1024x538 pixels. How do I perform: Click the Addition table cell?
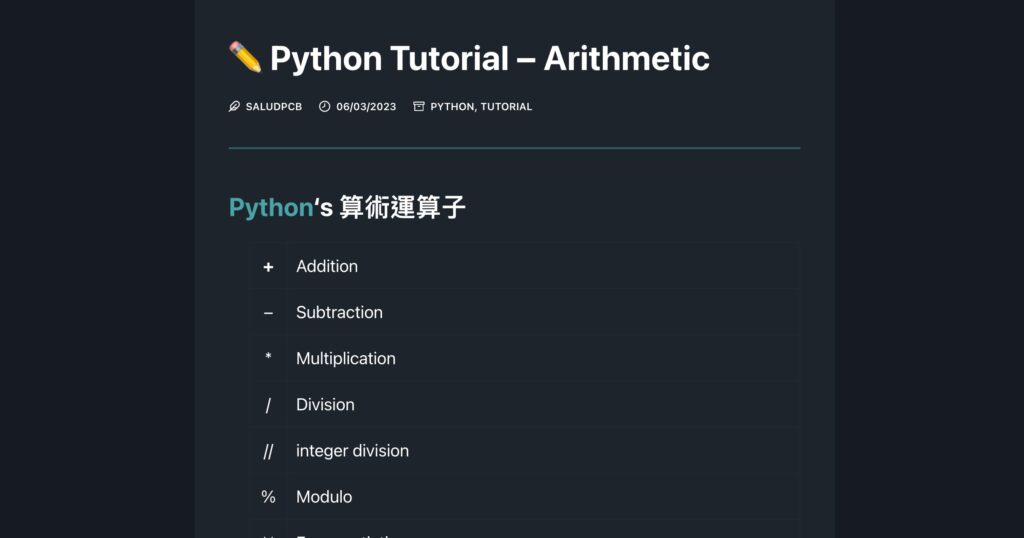point(327,266)
